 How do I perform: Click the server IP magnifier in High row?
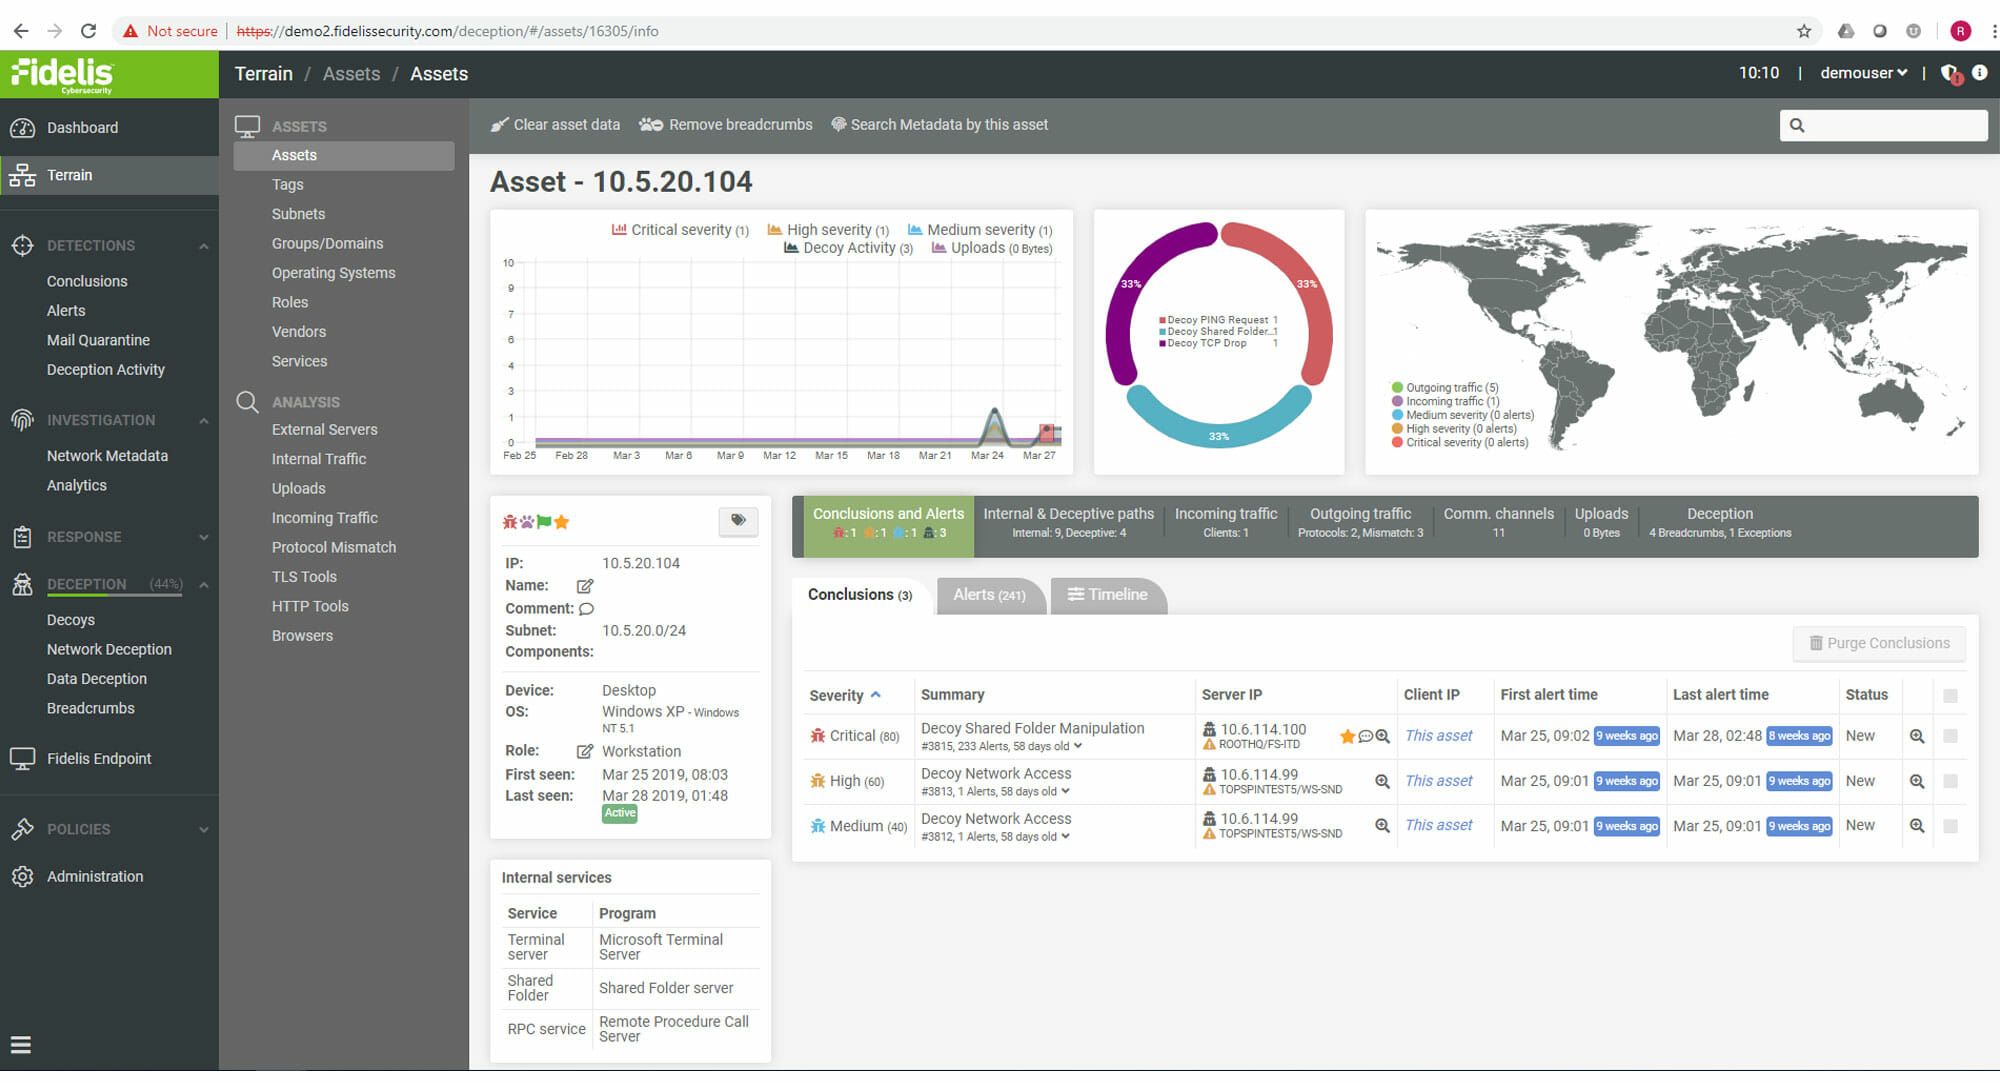tap(1382, 782)
